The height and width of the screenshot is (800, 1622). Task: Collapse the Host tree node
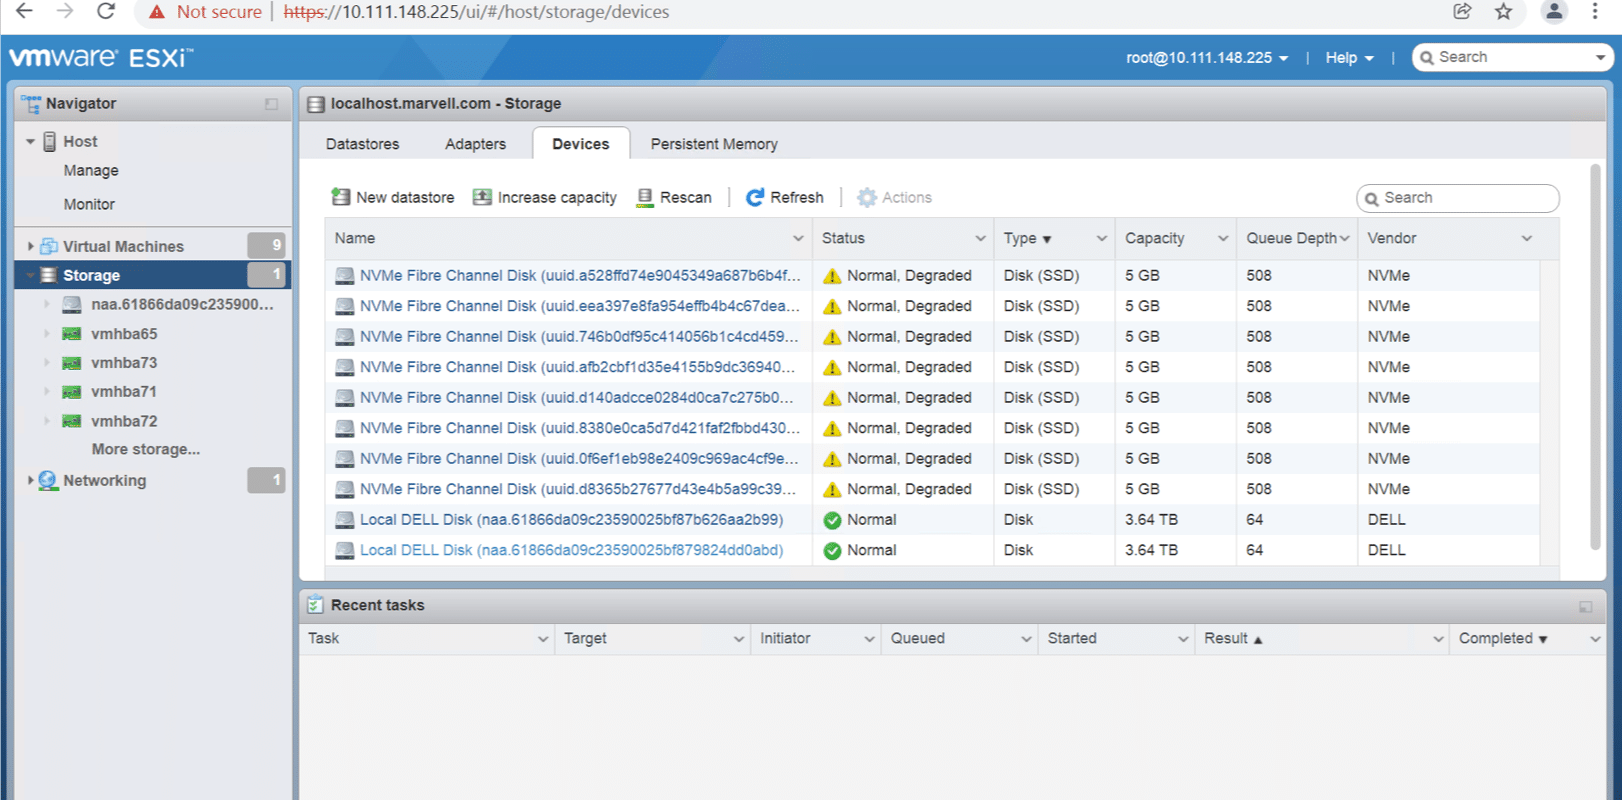30,142
